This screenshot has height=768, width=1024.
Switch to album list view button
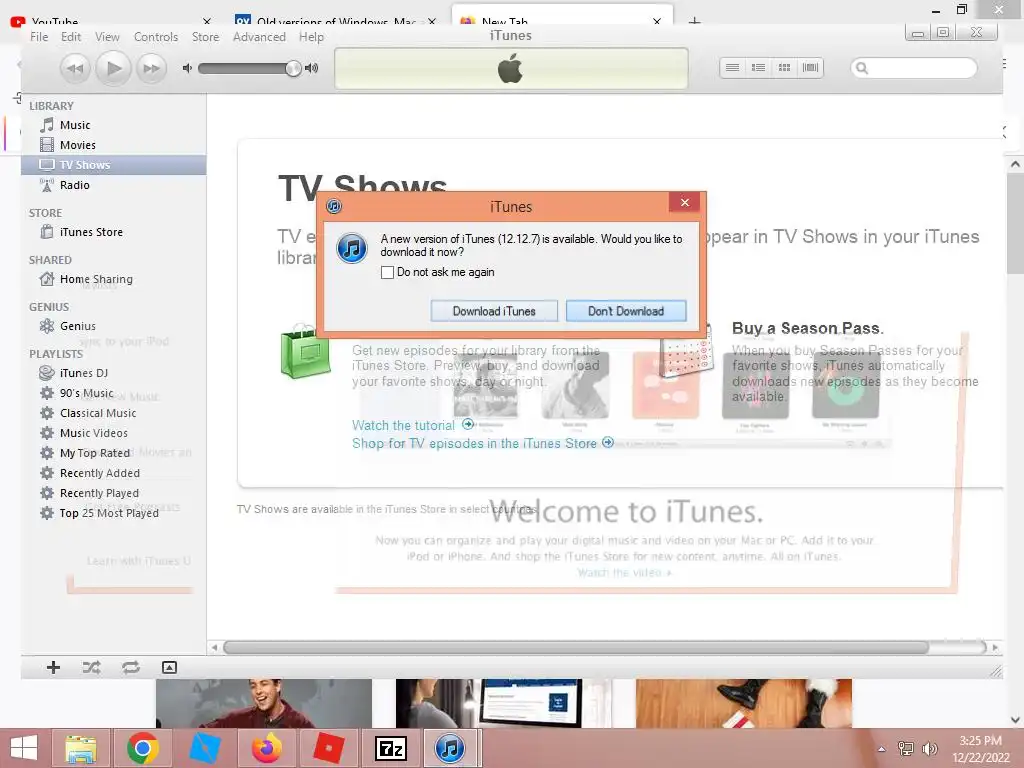pos(758,67)
